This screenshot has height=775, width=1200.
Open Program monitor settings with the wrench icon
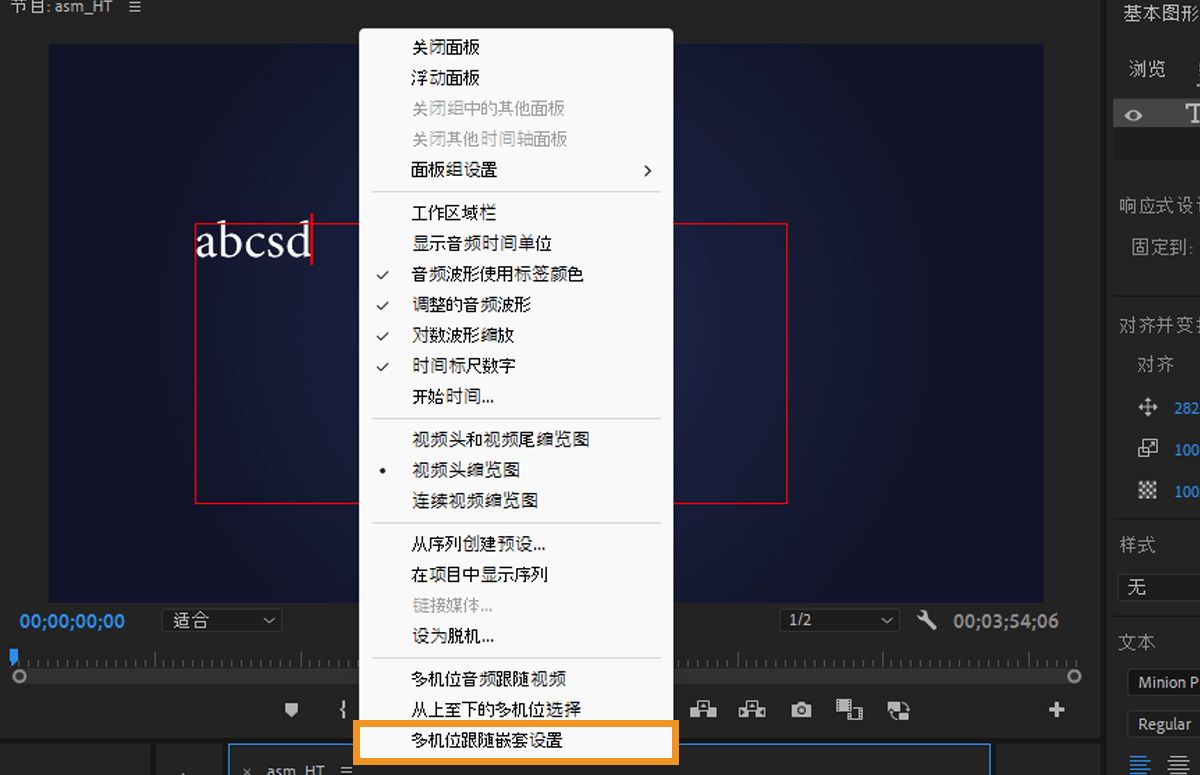click(x=926, y=620)
